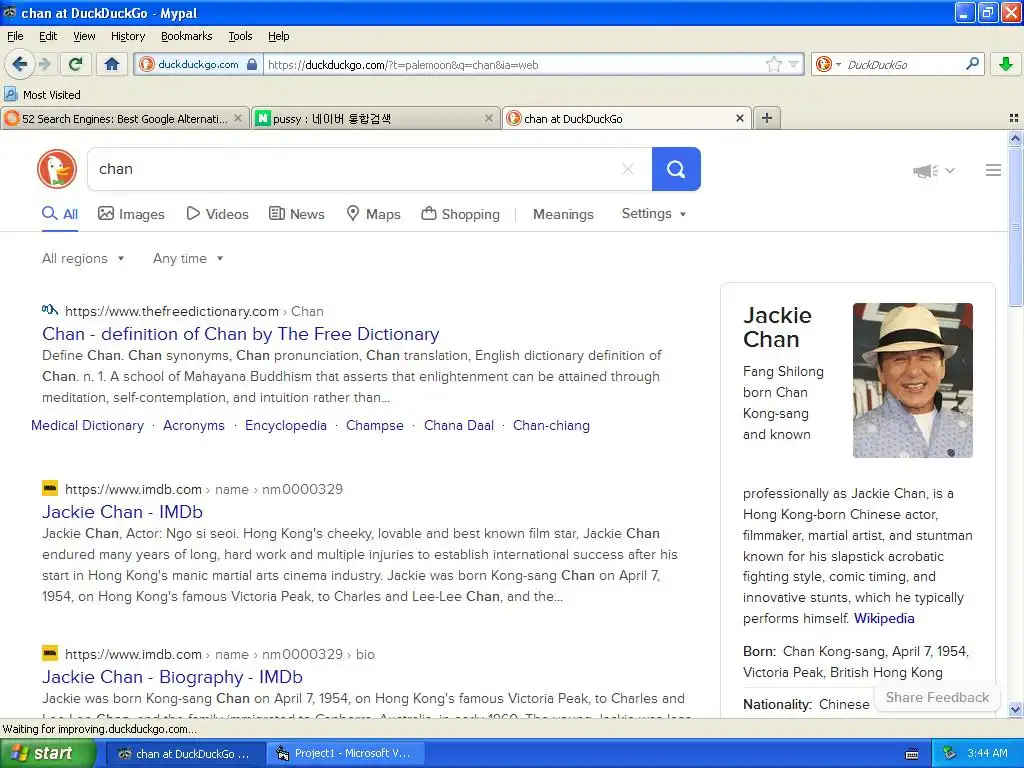
Task: Switch to the News results tab
Action: [x=296, y=214]
